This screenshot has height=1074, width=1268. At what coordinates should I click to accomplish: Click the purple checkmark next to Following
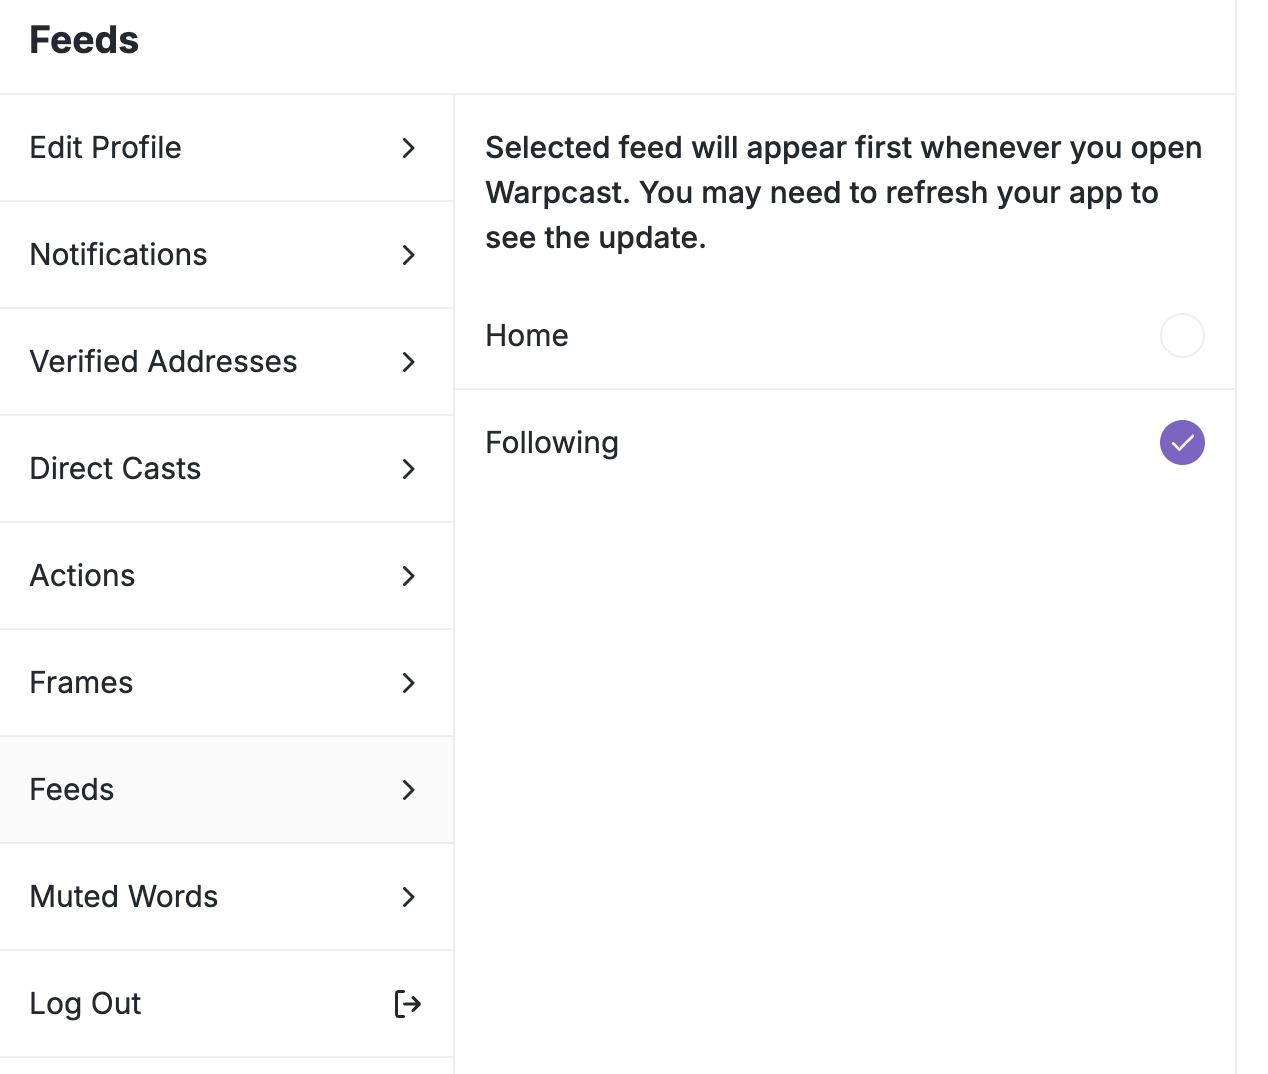[x=1181, y=442]
